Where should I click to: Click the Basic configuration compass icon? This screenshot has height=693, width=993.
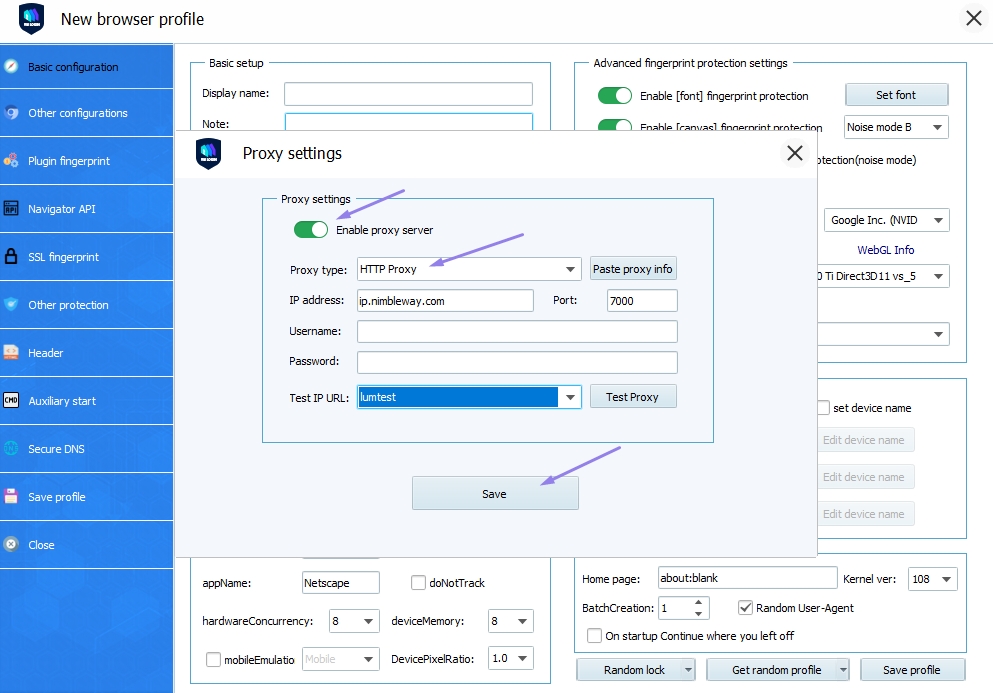tap(11, 66)
